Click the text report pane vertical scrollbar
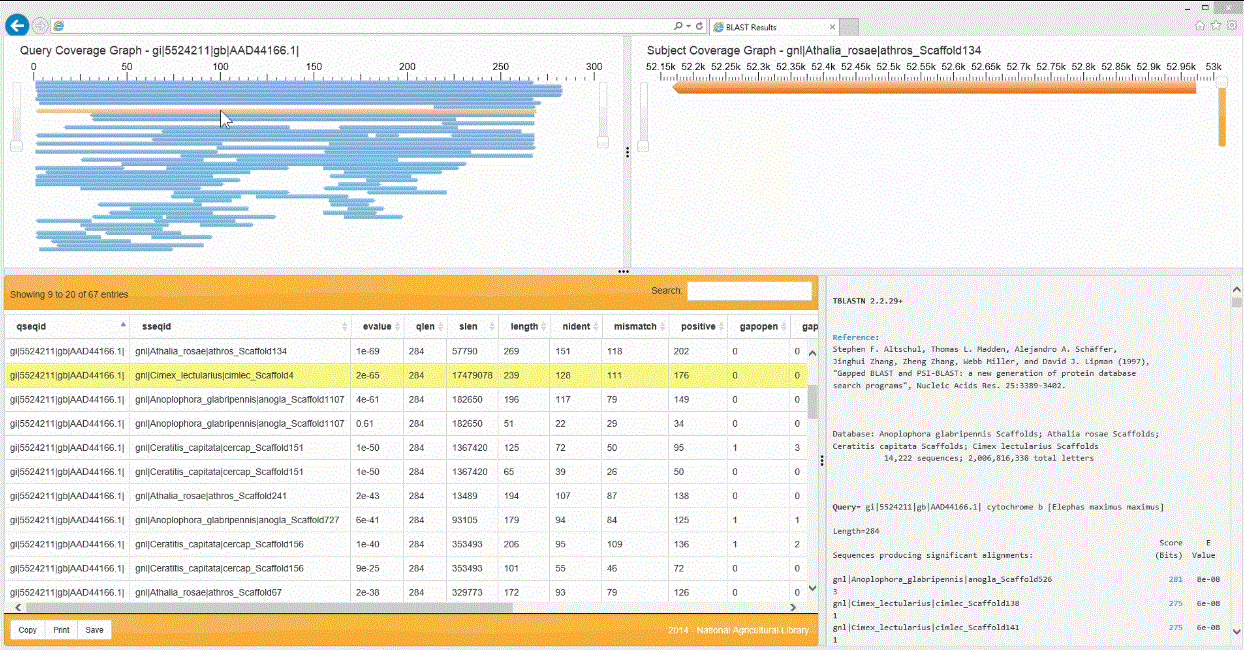This screenshot has height=650, width=1244. (x=1236, y=303)
